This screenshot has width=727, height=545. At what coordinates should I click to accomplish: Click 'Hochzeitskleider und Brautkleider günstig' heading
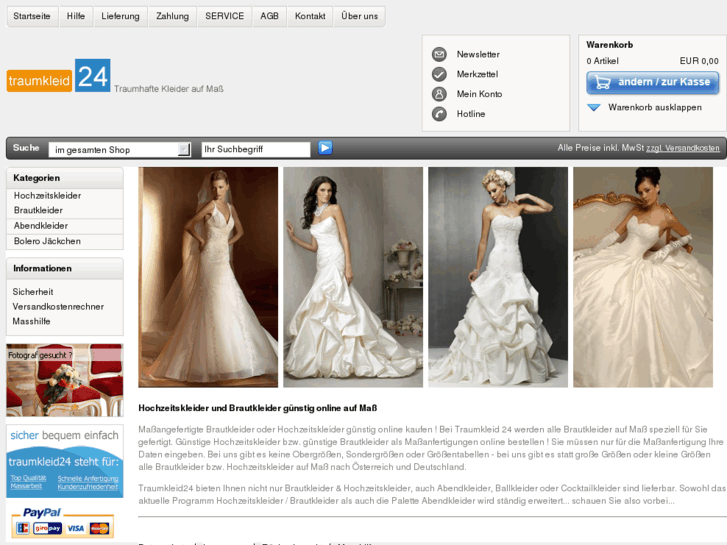(257, 408)
